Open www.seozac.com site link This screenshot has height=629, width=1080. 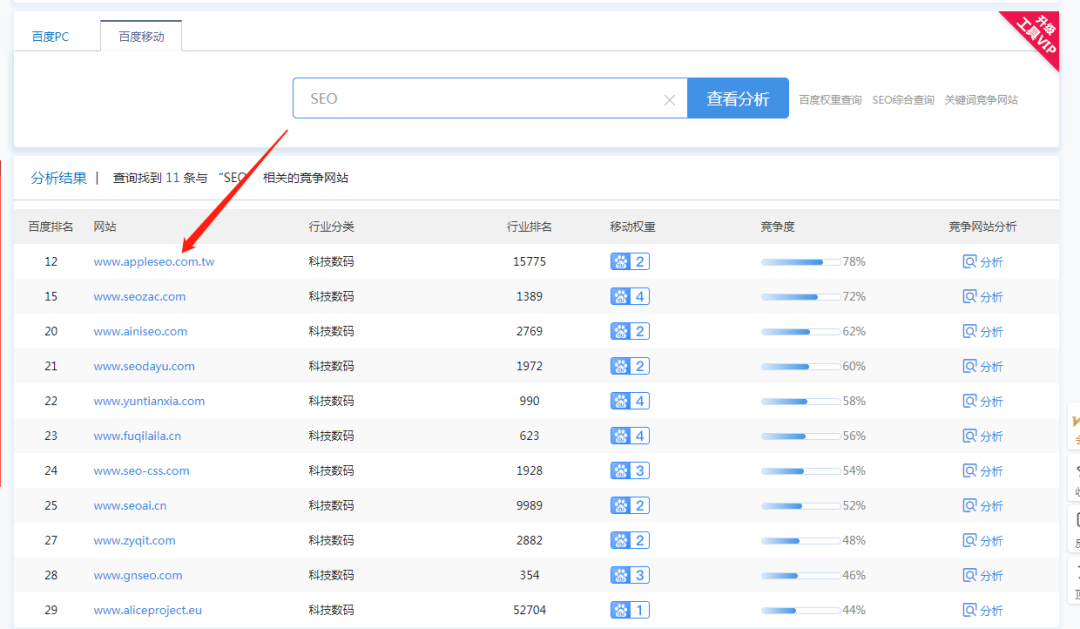click(139, 296)
